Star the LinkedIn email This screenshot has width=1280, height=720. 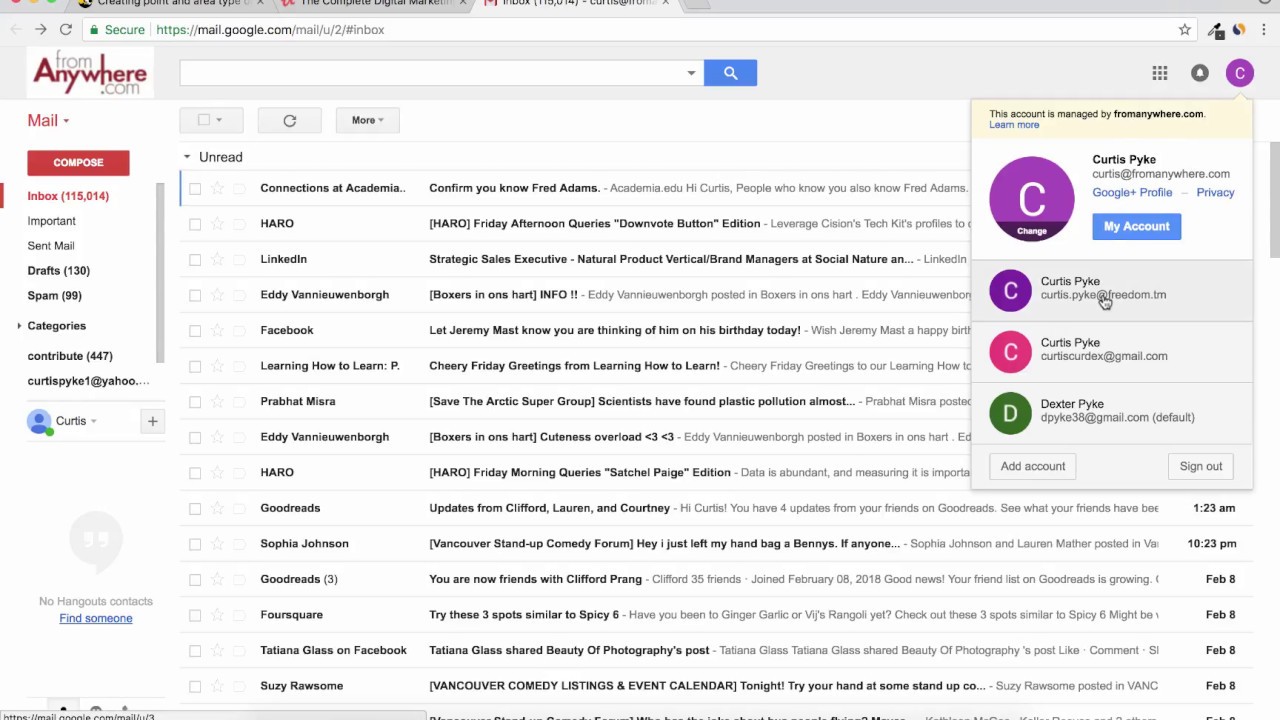point(217,259)
